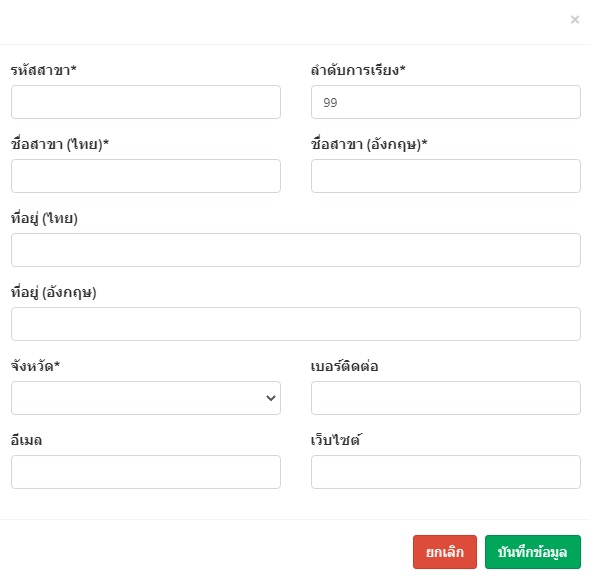Click the เบอร์ติดต่อ contact number field
The image size is (593, 582).
click(x=446, y=398)
